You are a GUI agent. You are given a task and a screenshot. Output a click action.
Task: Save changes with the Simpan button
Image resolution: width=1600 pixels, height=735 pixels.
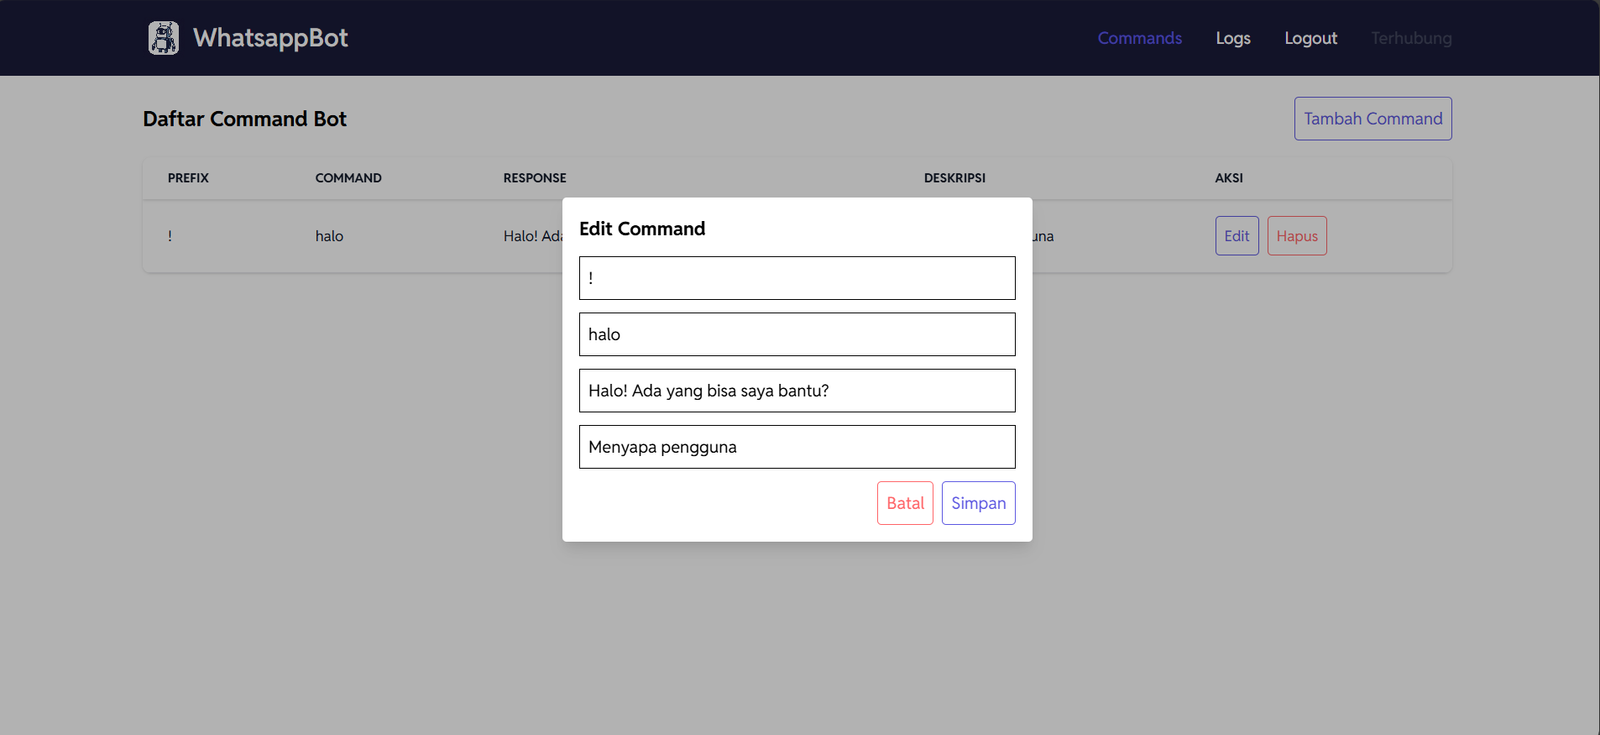[978, 503]
